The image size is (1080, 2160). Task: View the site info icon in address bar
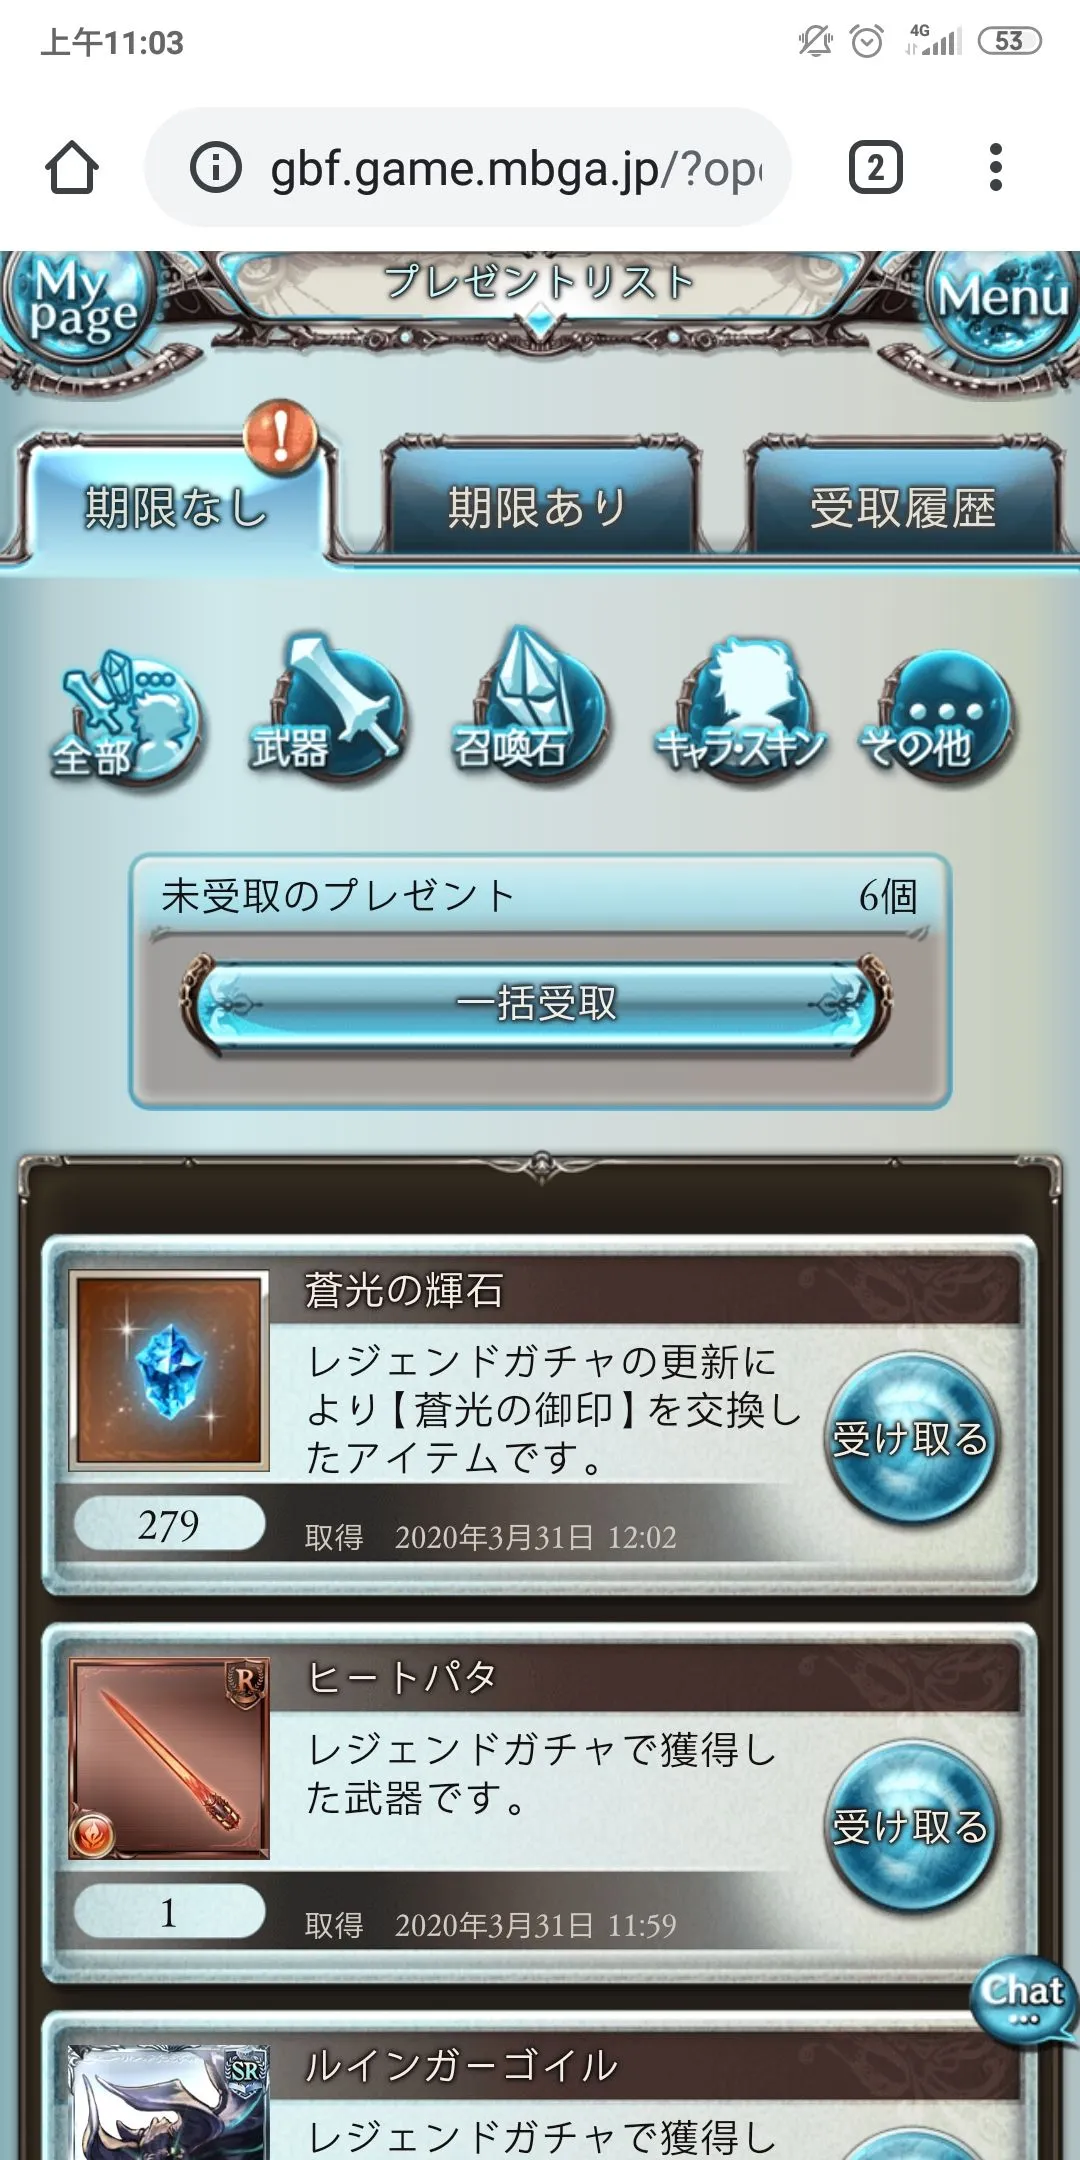[x=216, y=167]
